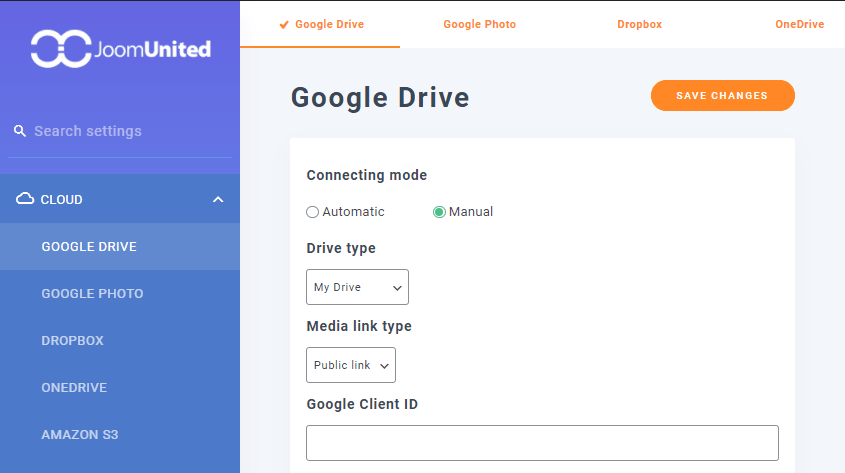Open the Media link type dropdown
Viewport: 845px width, 473px height.
click(351, 365)
